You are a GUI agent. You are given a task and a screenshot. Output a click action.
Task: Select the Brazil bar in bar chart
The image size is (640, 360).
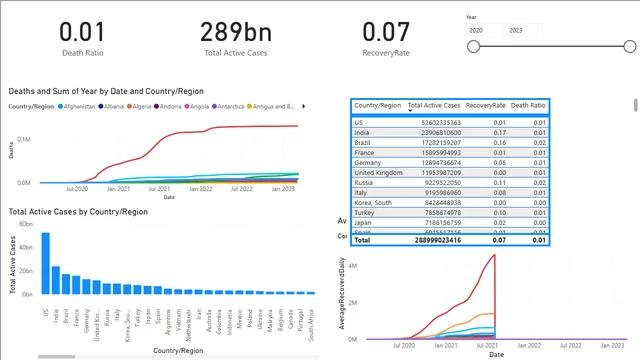tap(66, 284)
